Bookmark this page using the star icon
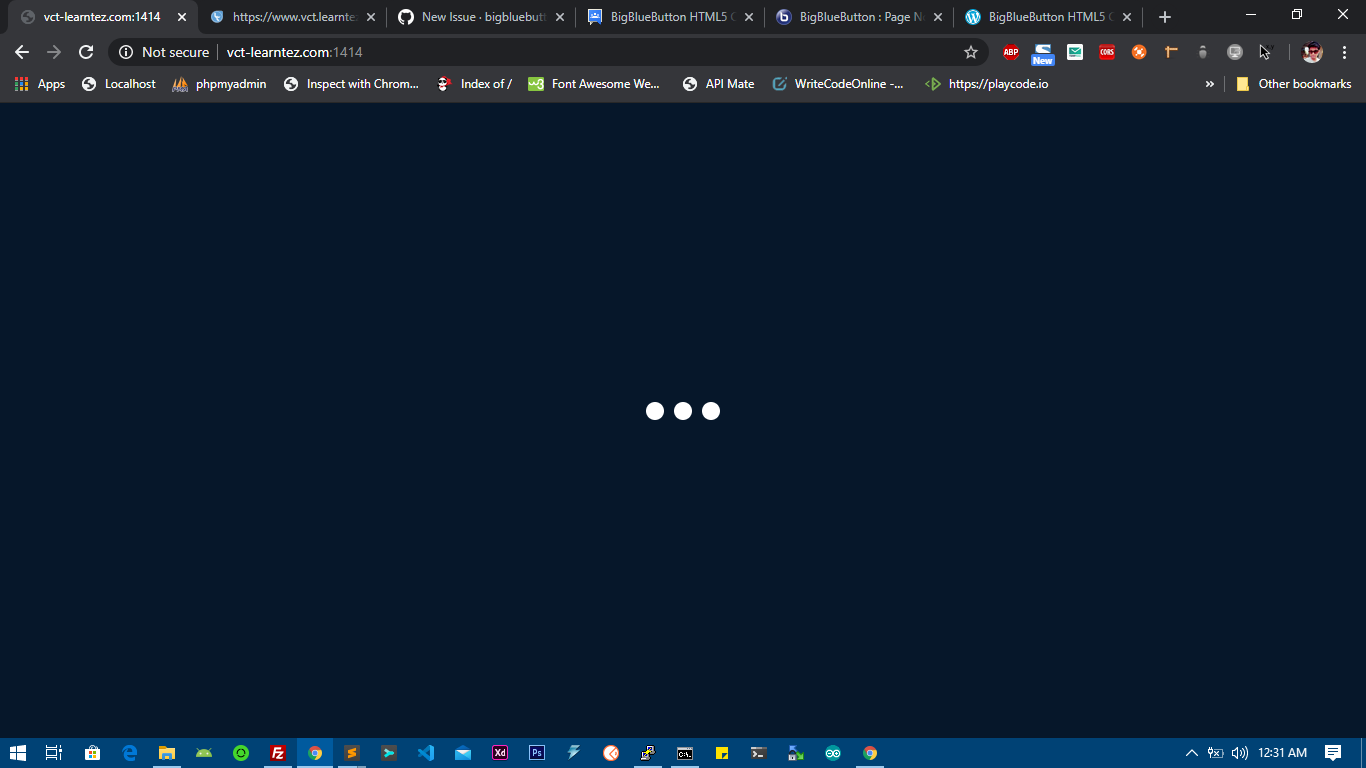 970,52
